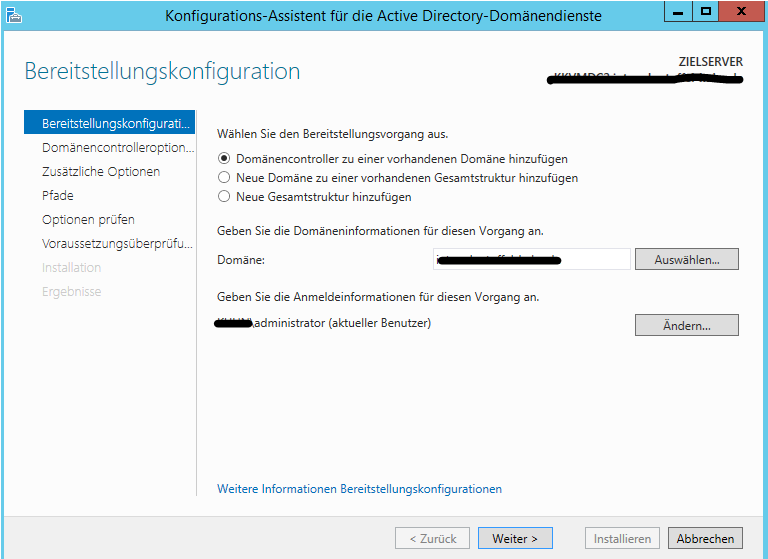Screen dimensions: 768x559
Task: Go to Domänencontrolleroptionen step
Action: tap(118, 147)
